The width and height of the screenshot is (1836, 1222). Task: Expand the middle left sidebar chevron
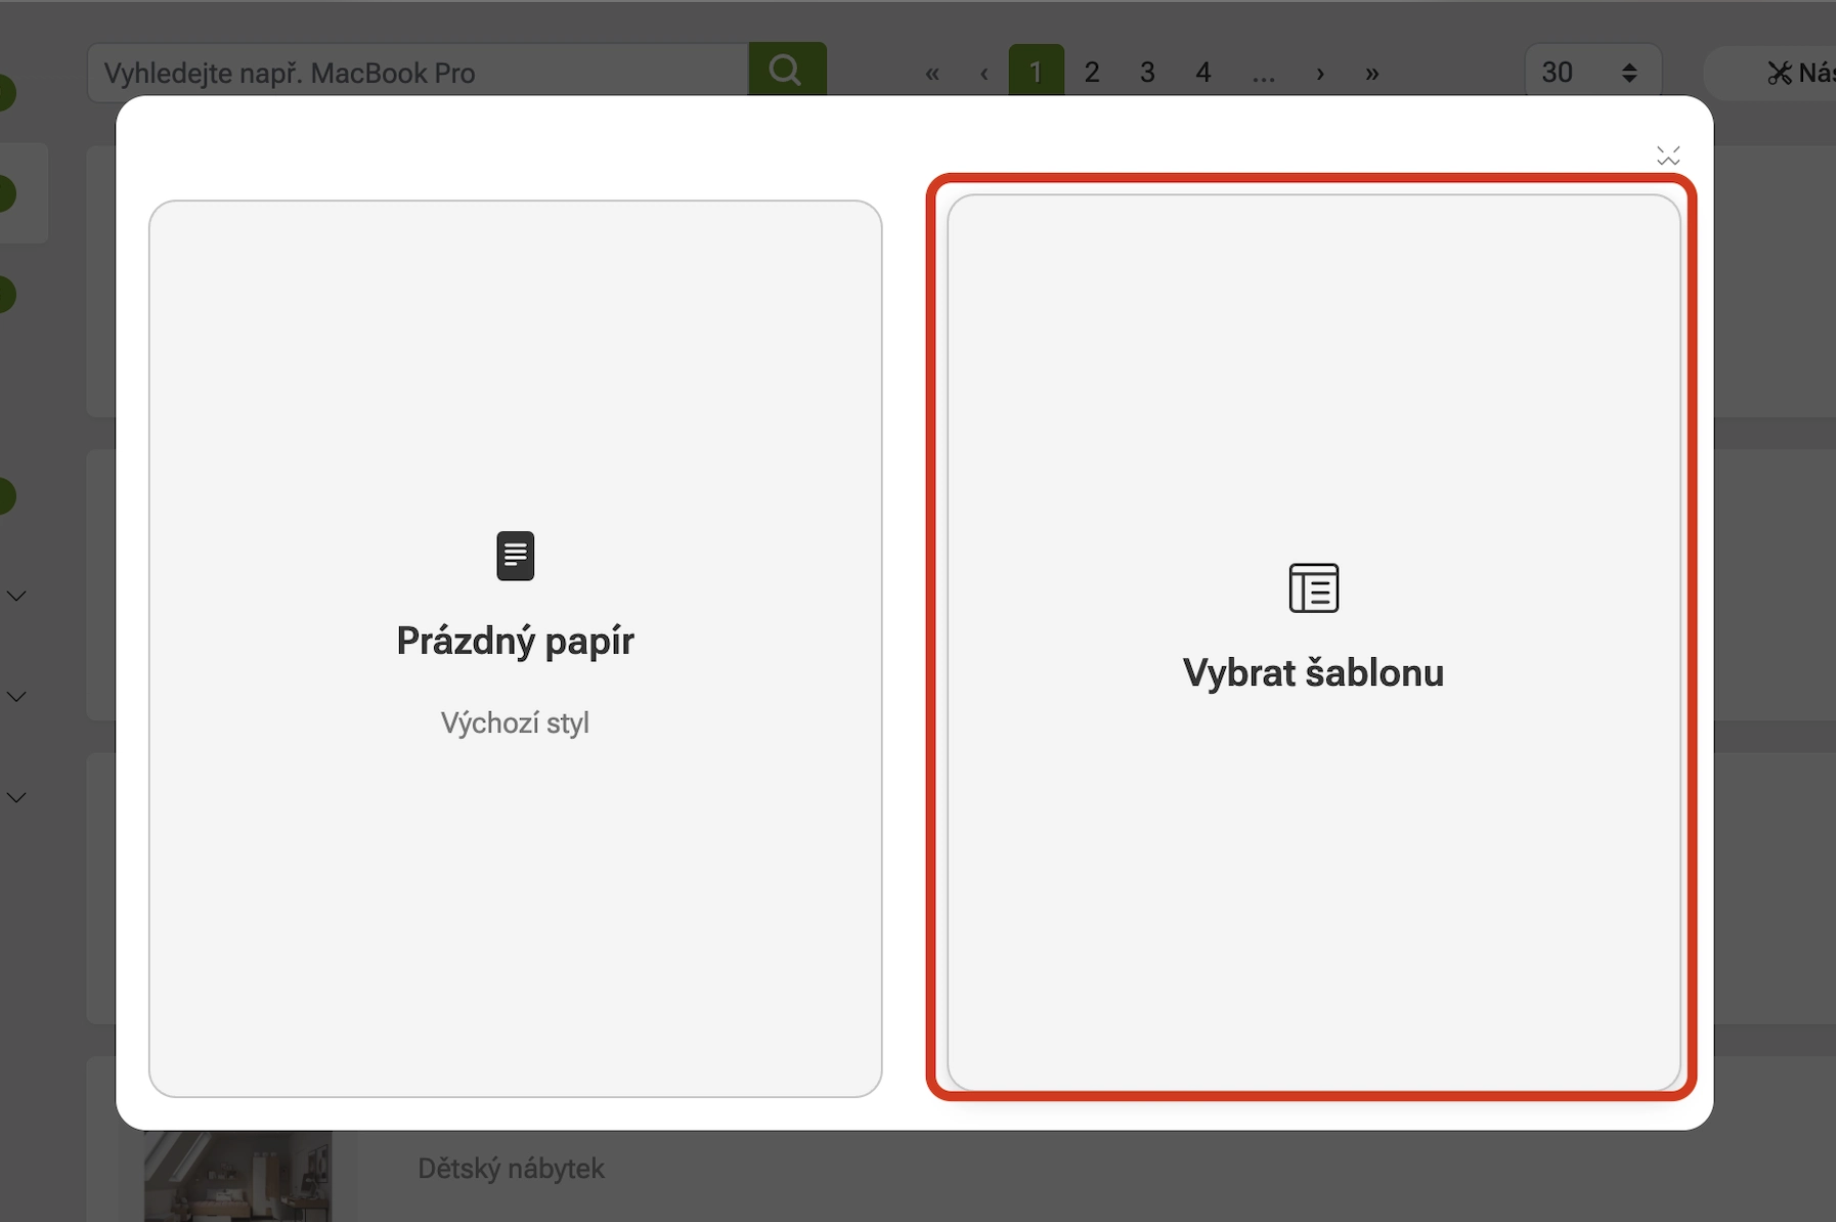click(x=17, y=697)
